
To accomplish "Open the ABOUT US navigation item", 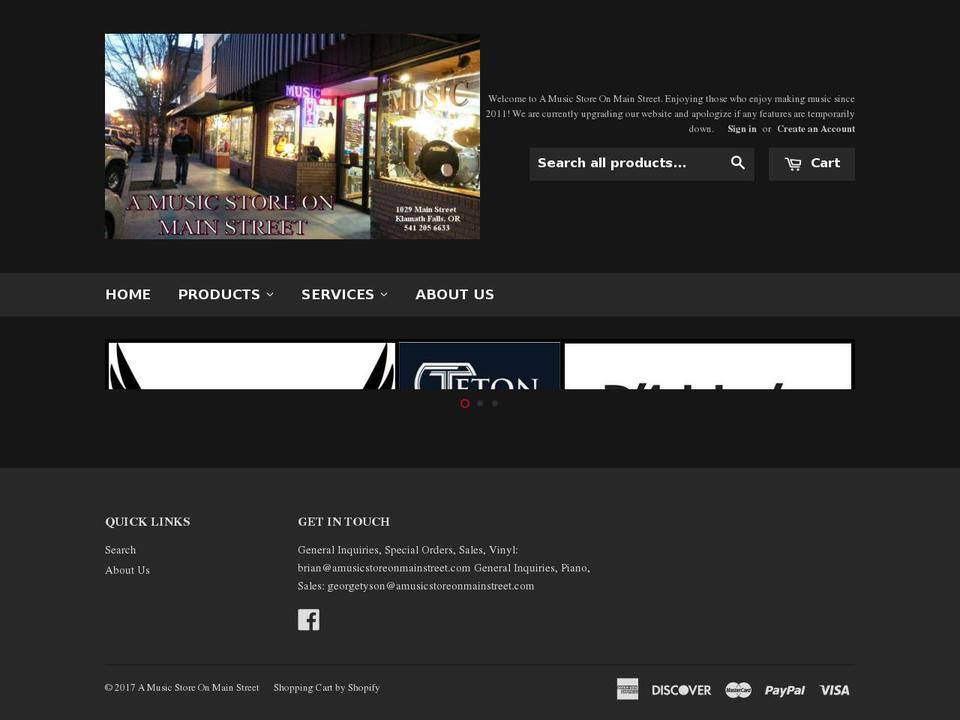I will click(x=455, y=294).
